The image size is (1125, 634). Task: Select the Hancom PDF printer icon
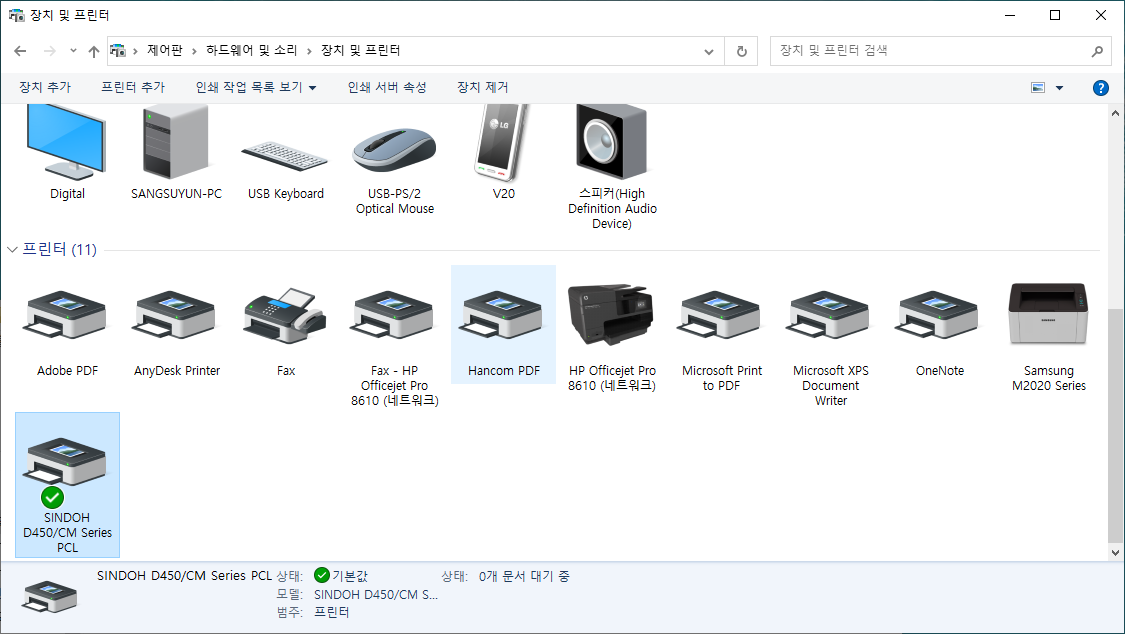[x=503, y=315]
